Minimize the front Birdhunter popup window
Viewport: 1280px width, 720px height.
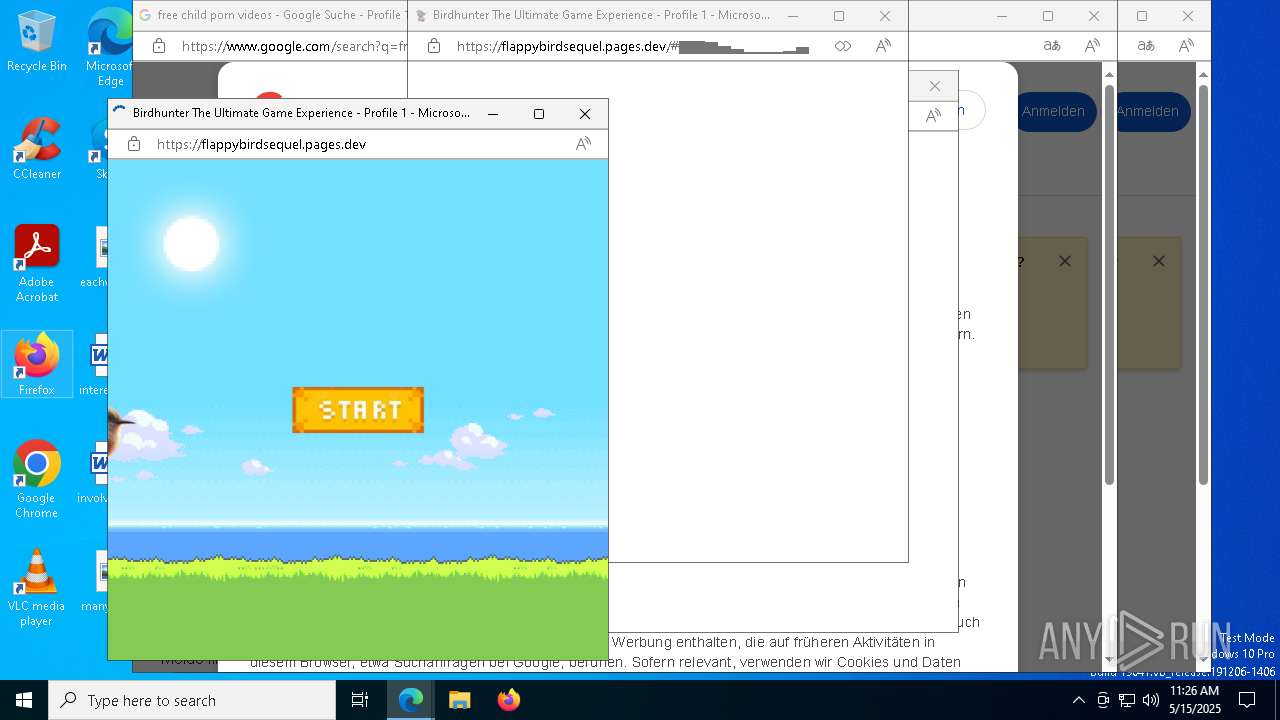[x=493, y=114]
